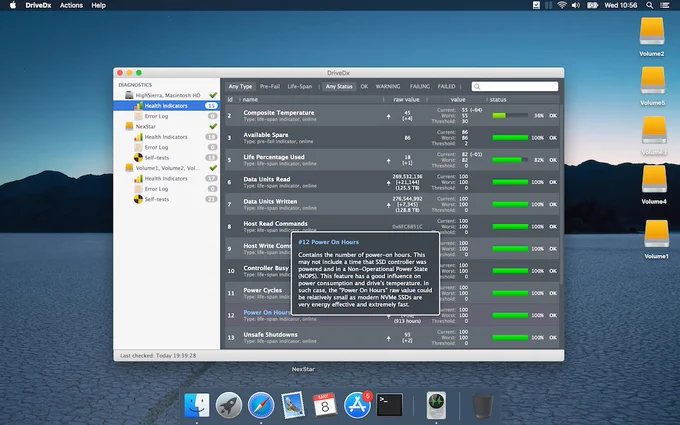Click inside the indicator search field
Screen dimensions: 680x425
click(x=515, y=87)
